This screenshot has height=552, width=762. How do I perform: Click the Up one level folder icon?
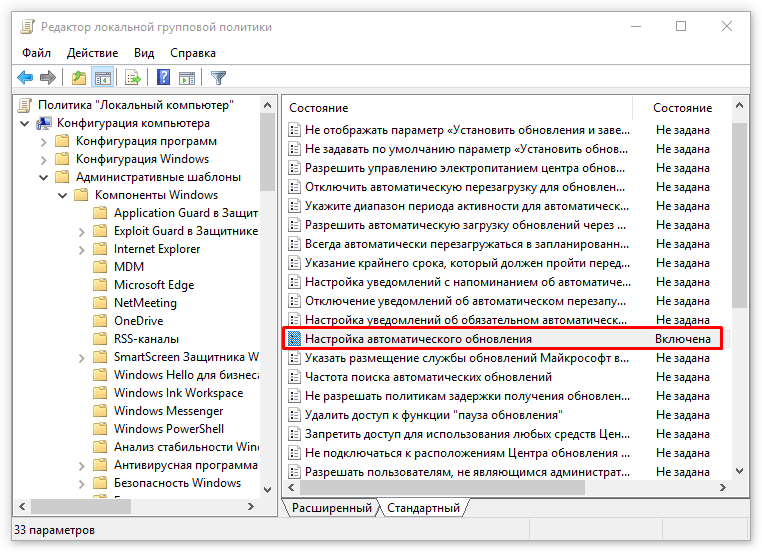(x=79, y=77)
